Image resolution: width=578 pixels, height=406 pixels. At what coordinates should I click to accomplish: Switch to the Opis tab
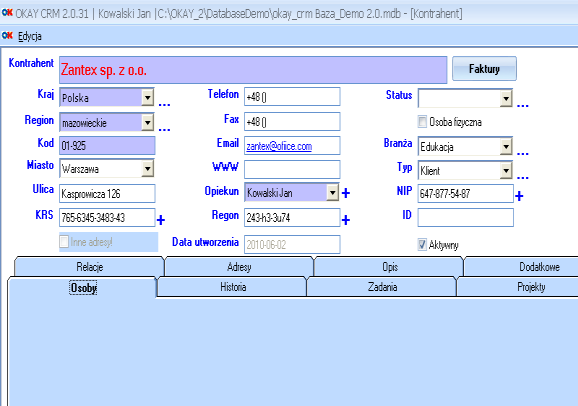[390, 267]
